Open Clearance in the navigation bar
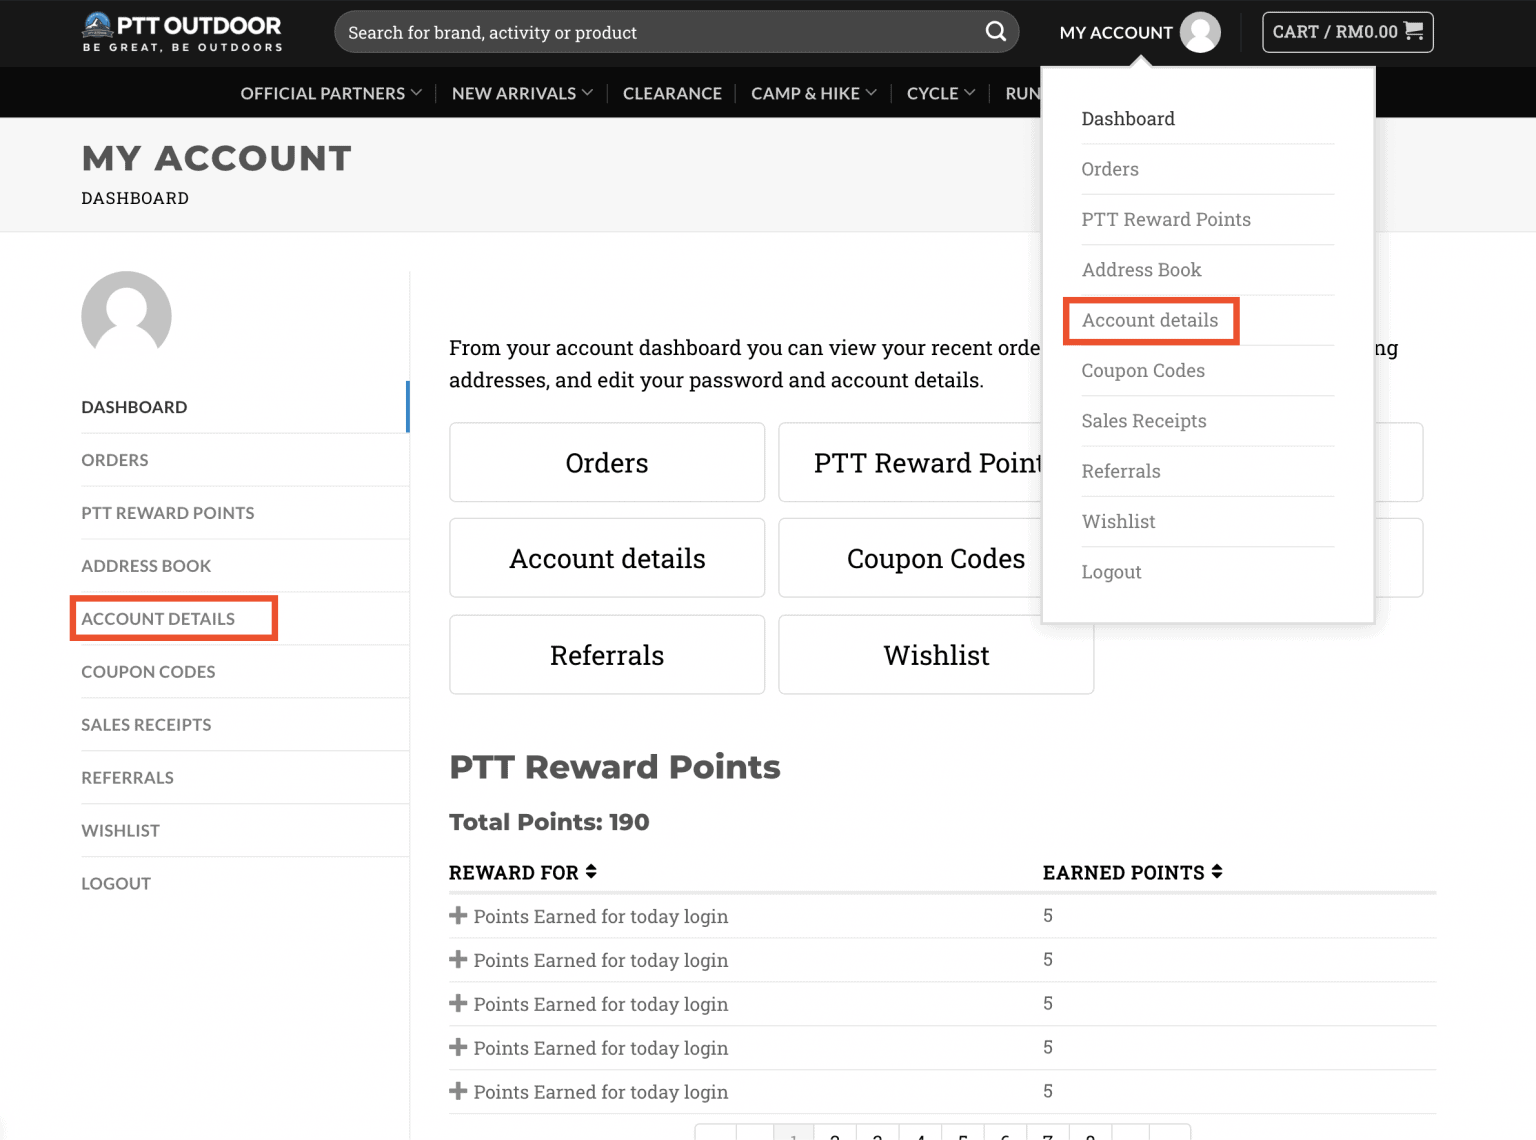 (x=672, y=93)
